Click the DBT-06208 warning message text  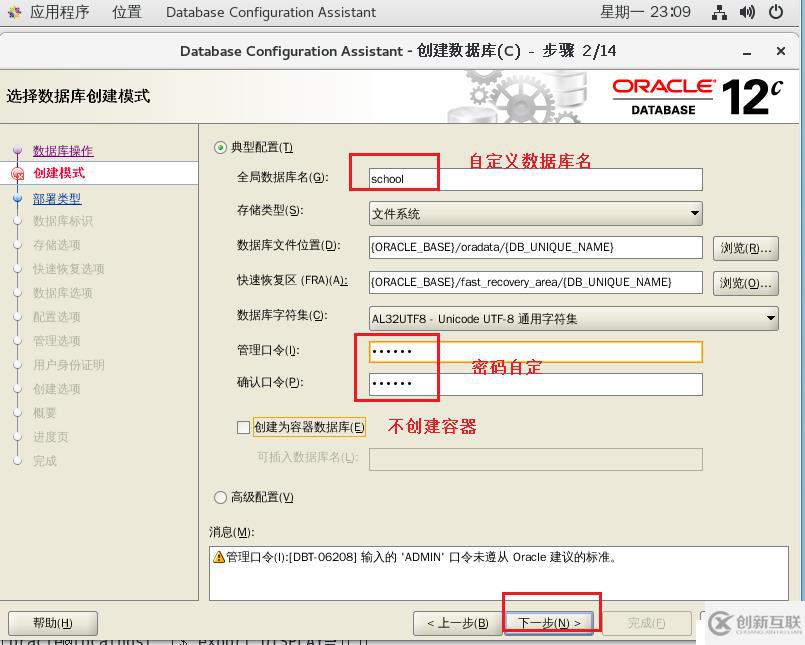click(x=421, y=557)
